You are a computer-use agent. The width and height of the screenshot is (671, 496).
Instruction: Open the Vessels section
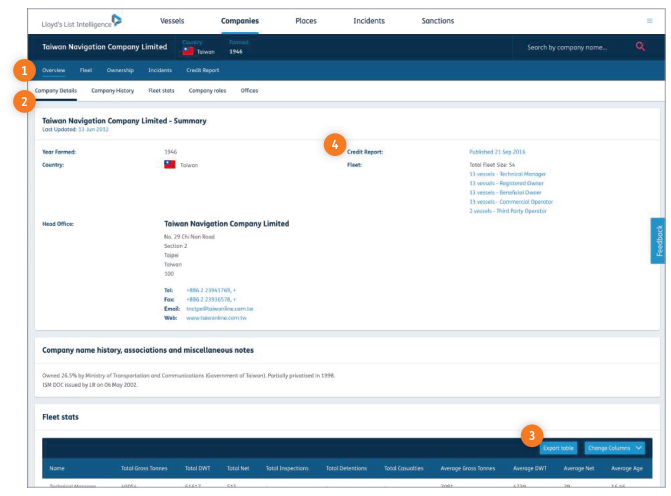[172, 21]
